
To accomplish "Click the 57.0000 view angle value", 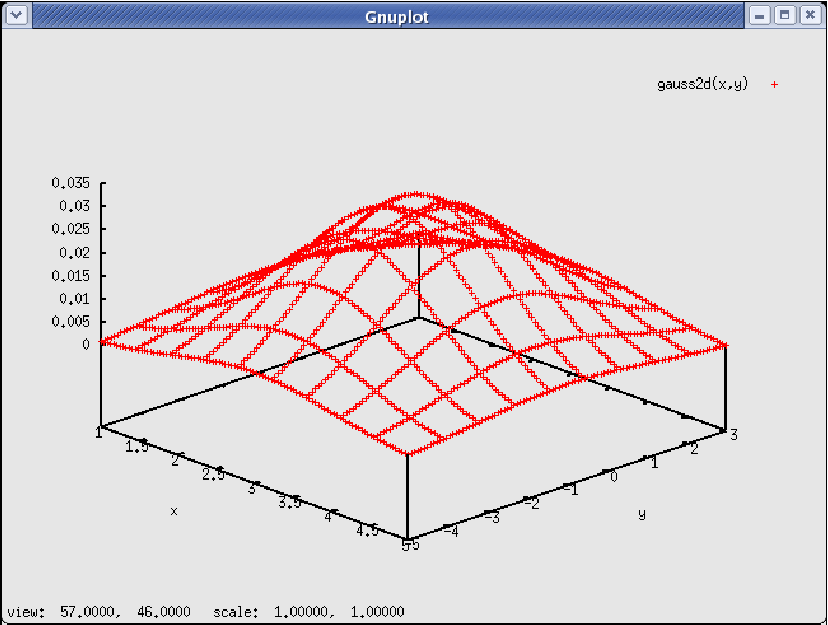I will (x=90, y=612).
